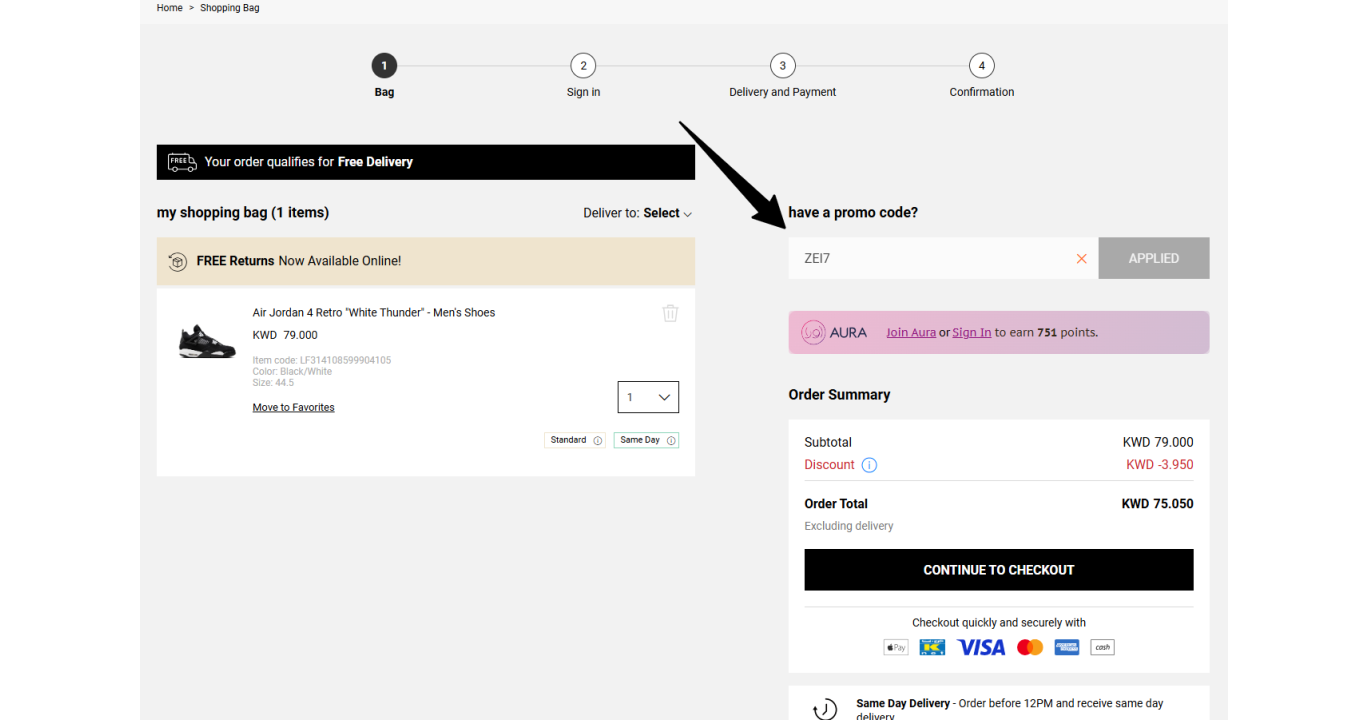Click the Aura logo icon
This screenshot has height=720, width=1368.
pyautogui.click(x=813, y=333)
